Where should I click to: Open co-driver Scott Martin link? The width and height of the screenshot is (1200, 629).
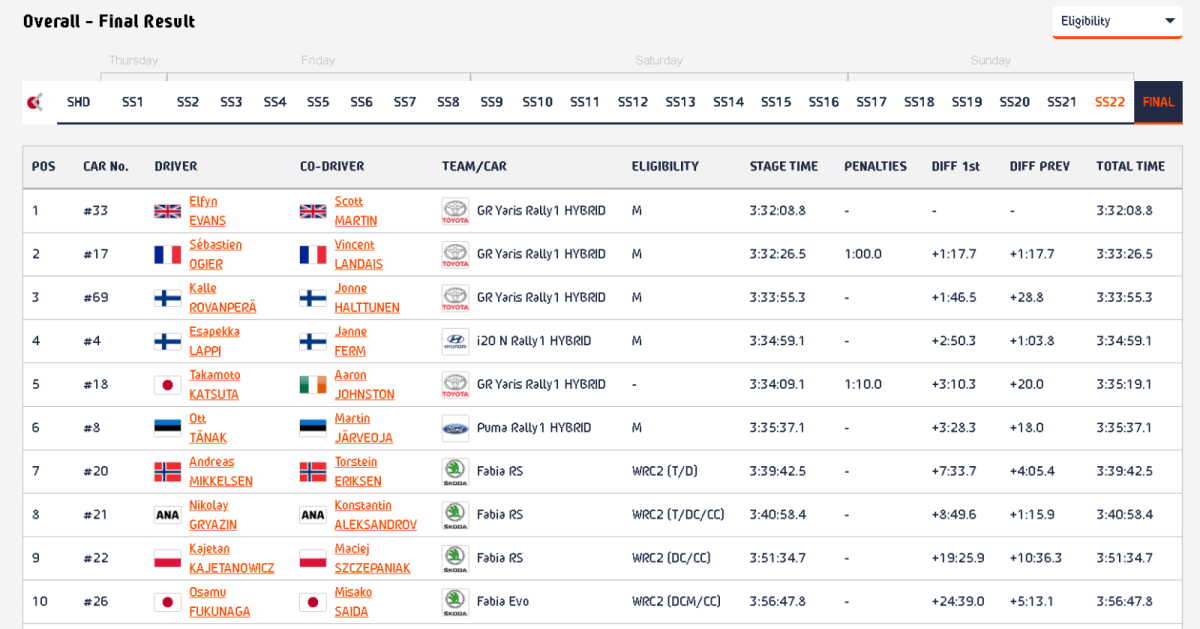point(356,211)
